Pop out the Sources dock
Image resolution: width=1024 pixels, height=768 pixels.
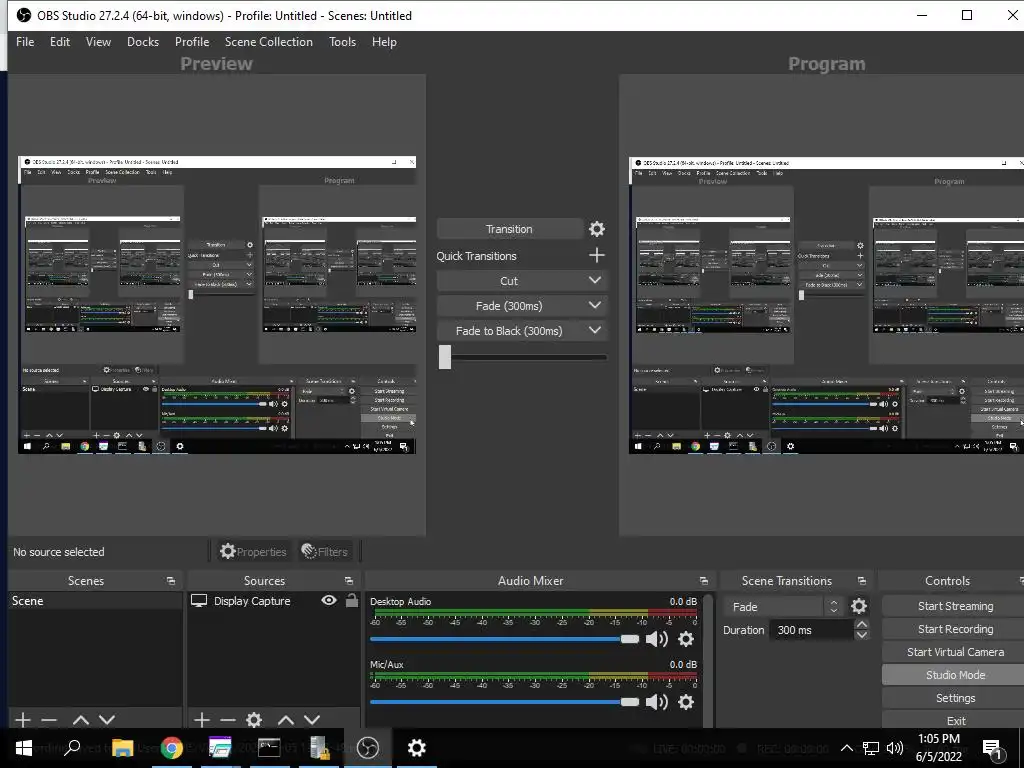click(x=349, y=581)
